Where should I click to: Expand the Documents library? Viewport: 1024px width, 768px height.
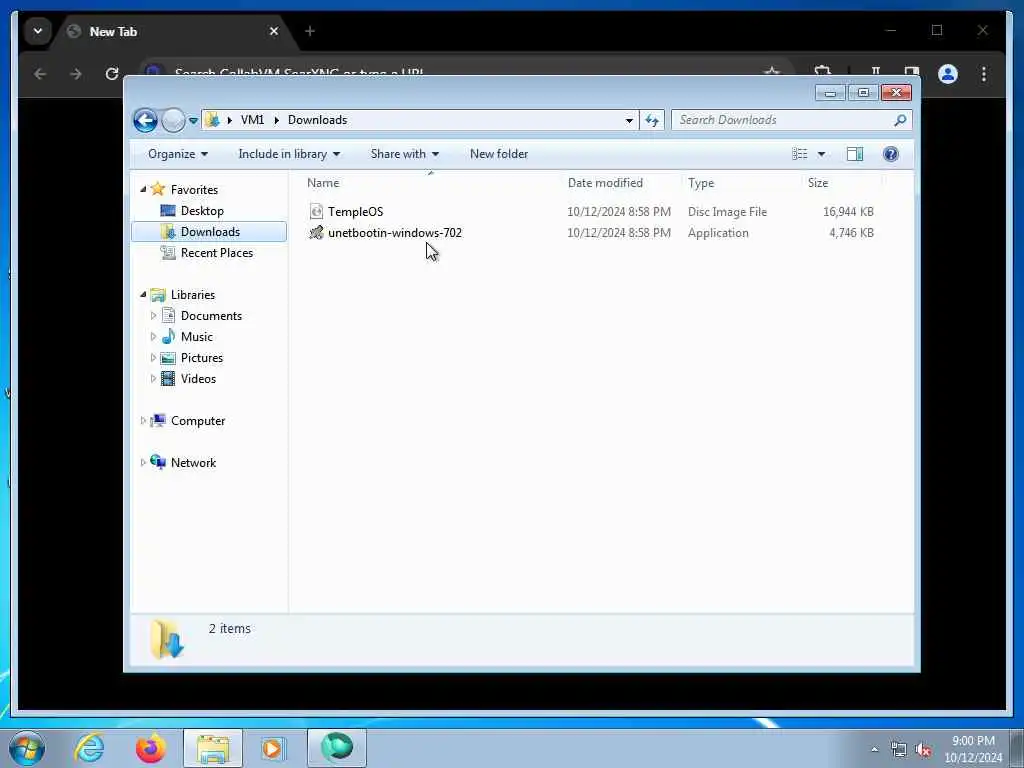153,316
